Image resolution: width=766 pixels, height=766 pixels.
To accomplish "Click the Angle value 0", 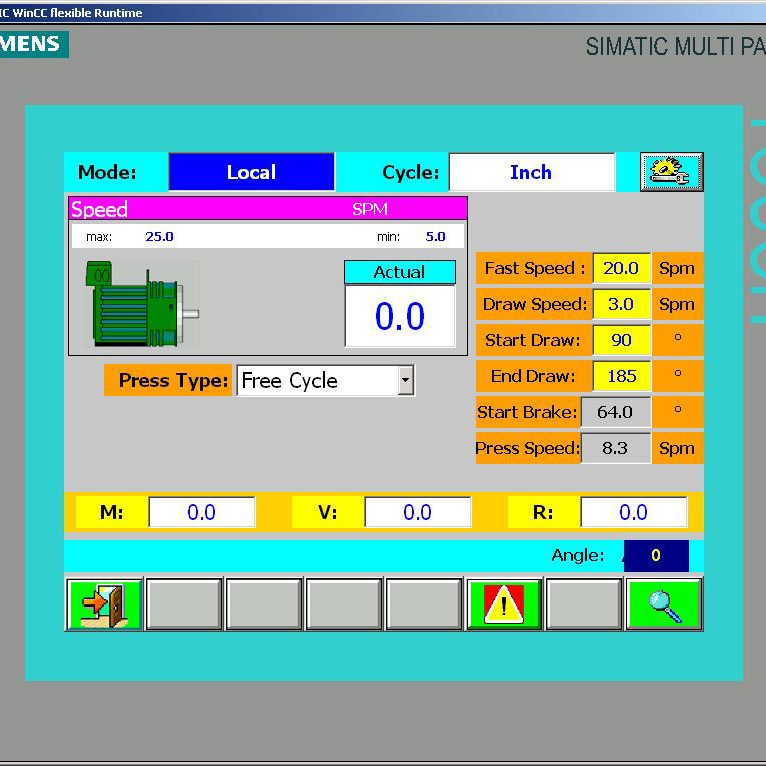I will 656,555.
